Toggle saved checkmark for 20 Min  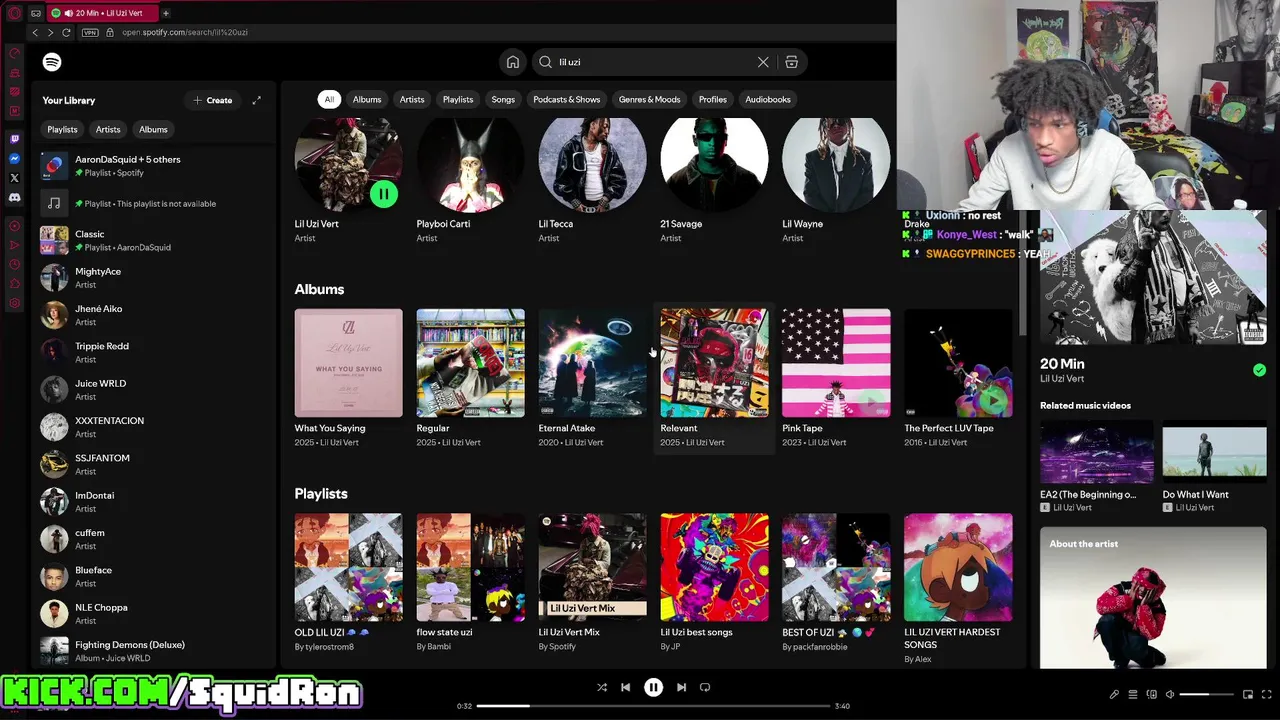click(x=1259, y=370)
